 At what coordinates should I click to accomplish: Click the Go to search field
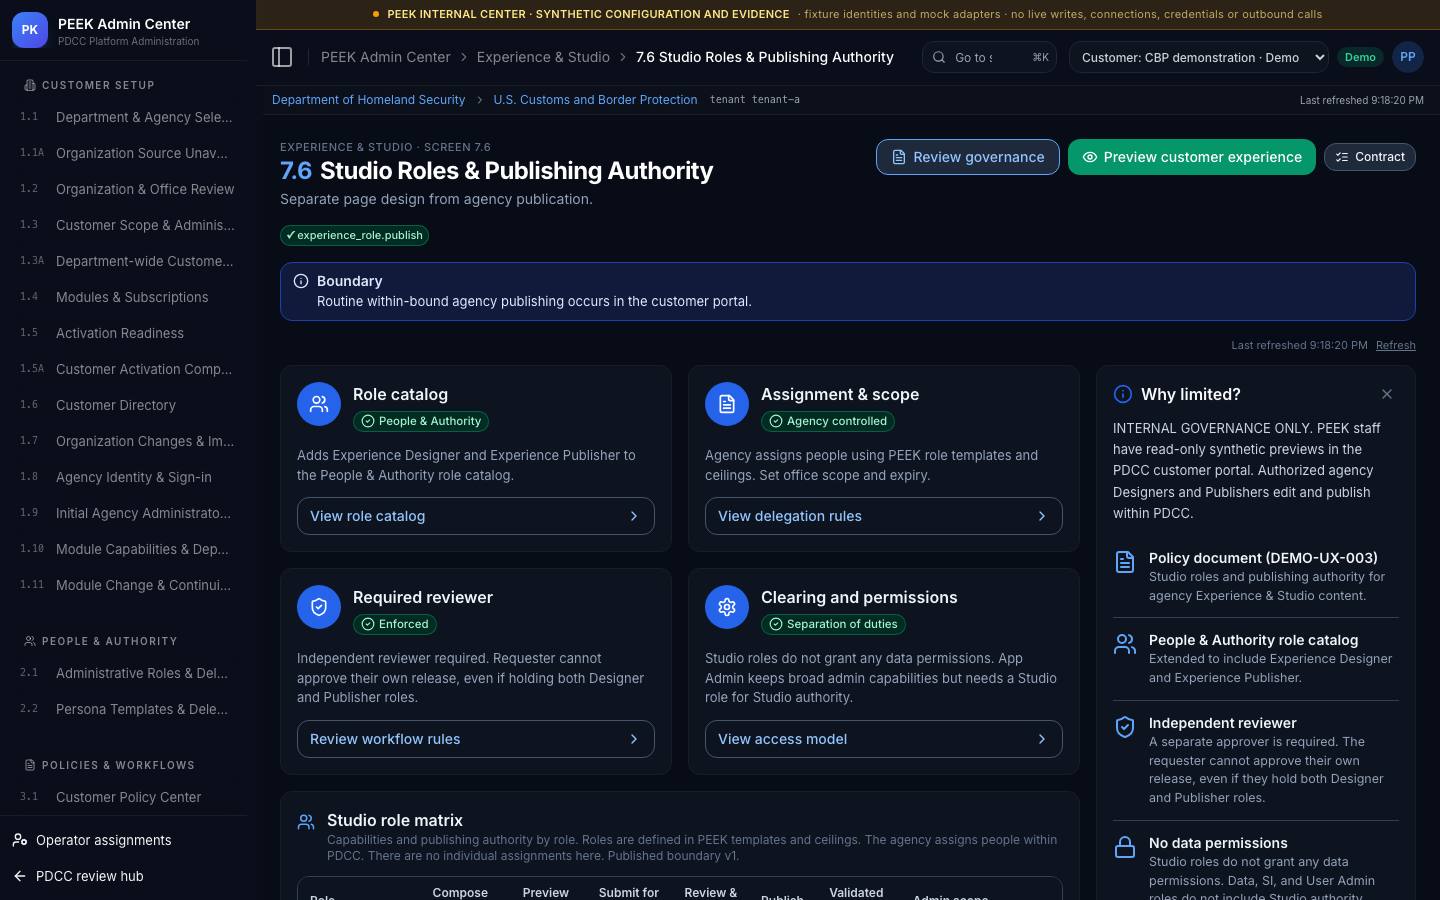pos(989,57)
